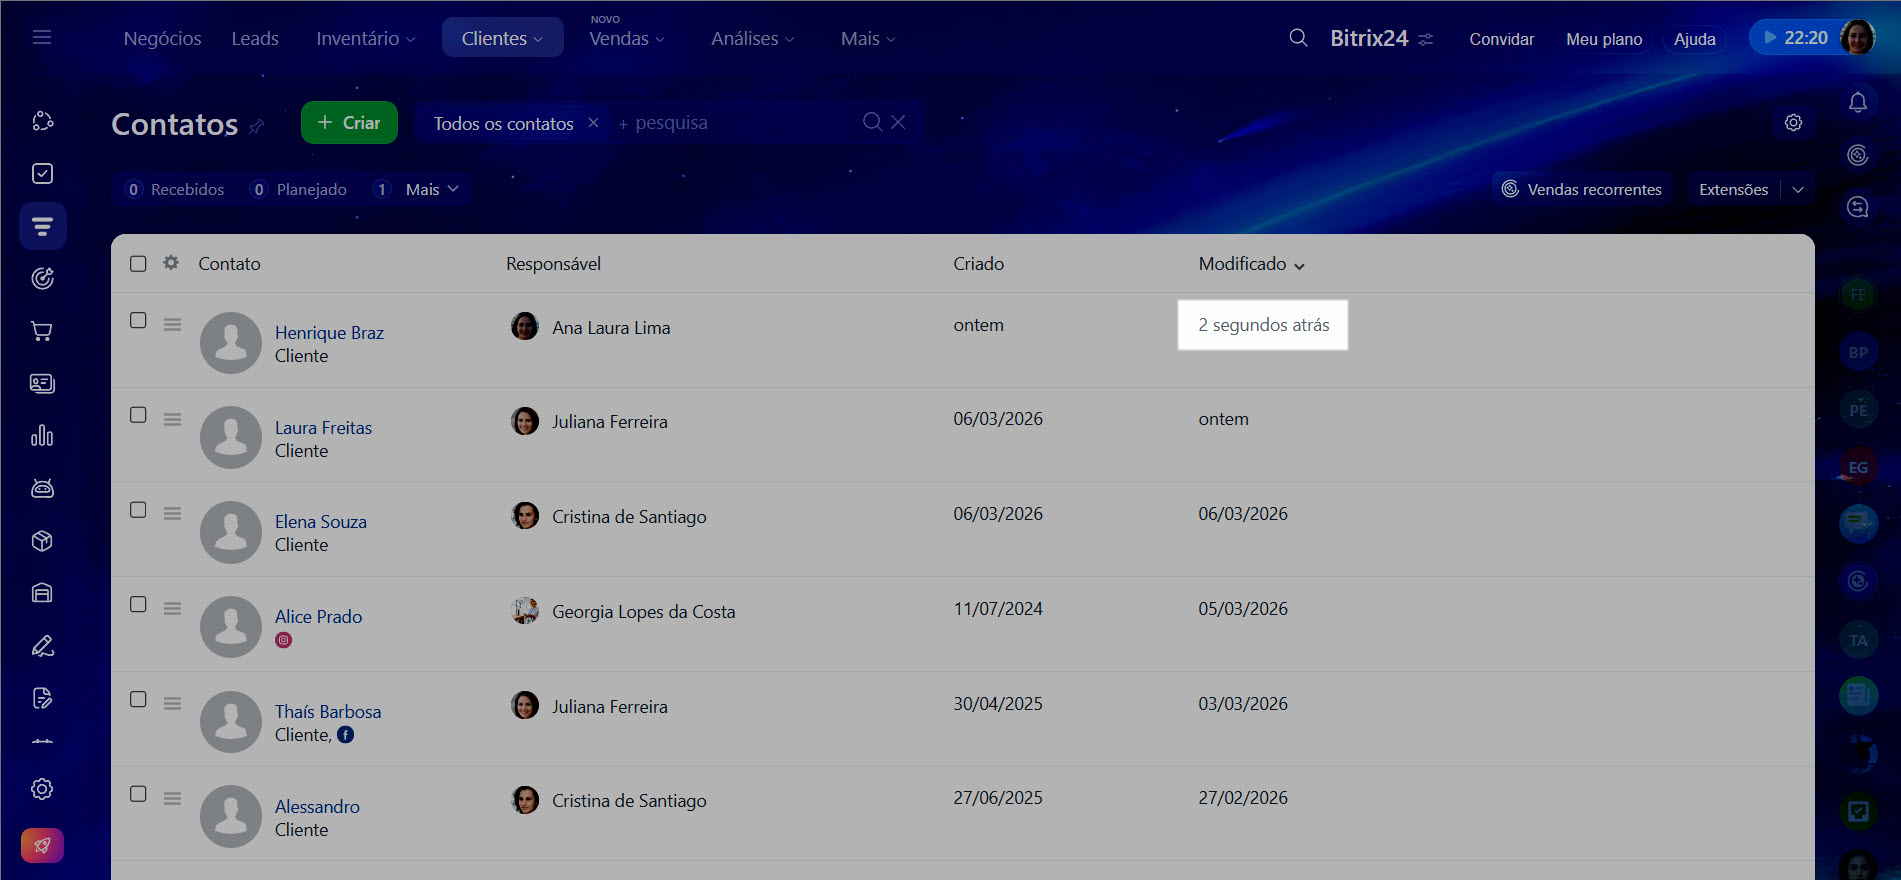1901x880 pixels.
Task: Open the shopping cart sidebar icon
Action: [x=42, y=331]
